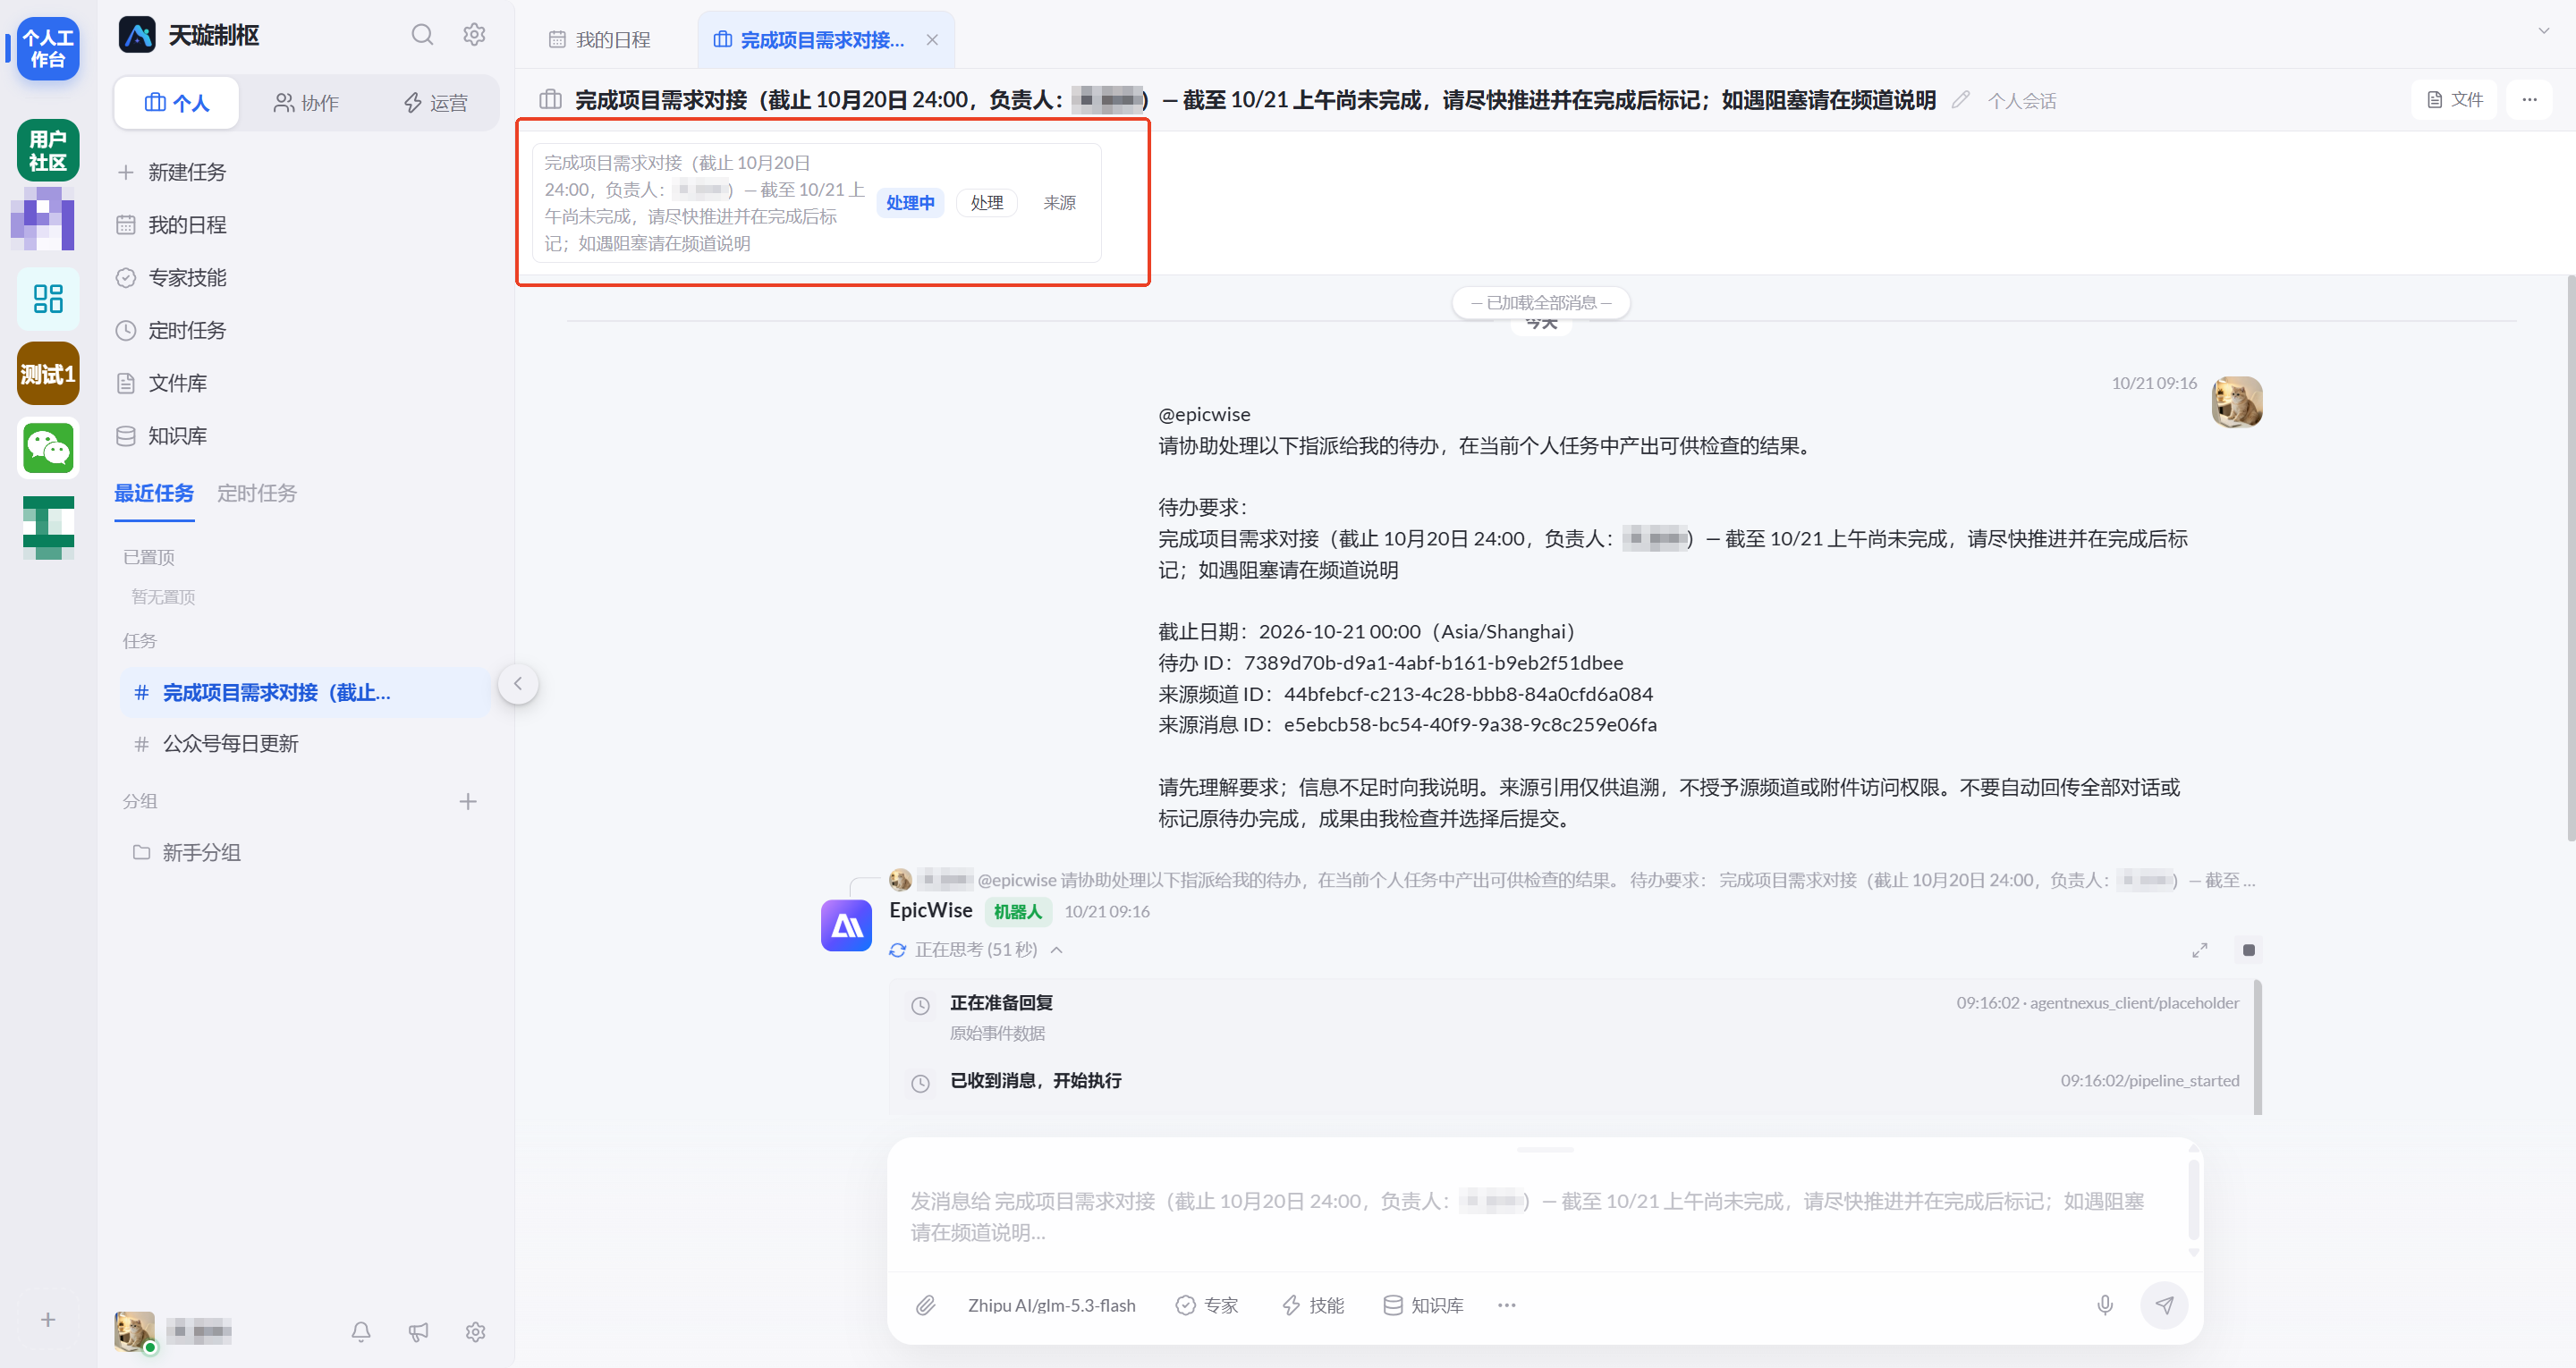
Task: Toggle the 专家 option in input toolbar
Action: click(x=1207, y=1305)
